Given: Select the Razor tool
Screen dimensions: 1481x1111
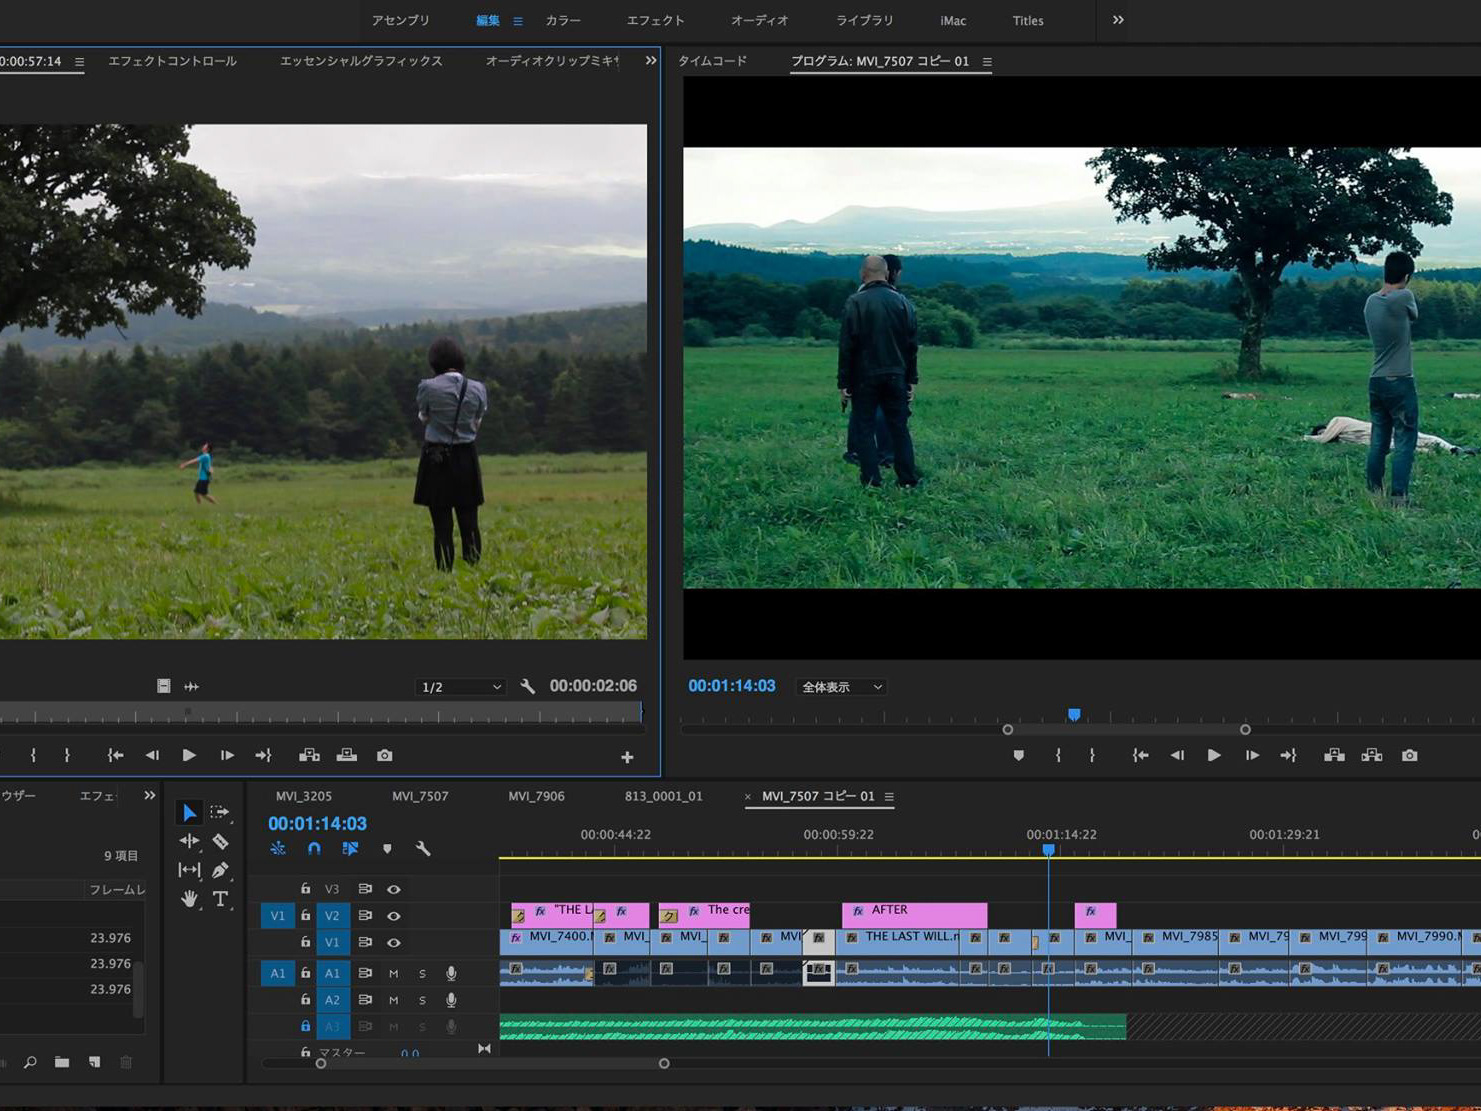Looking at the screenshot, I should [220, 841].
